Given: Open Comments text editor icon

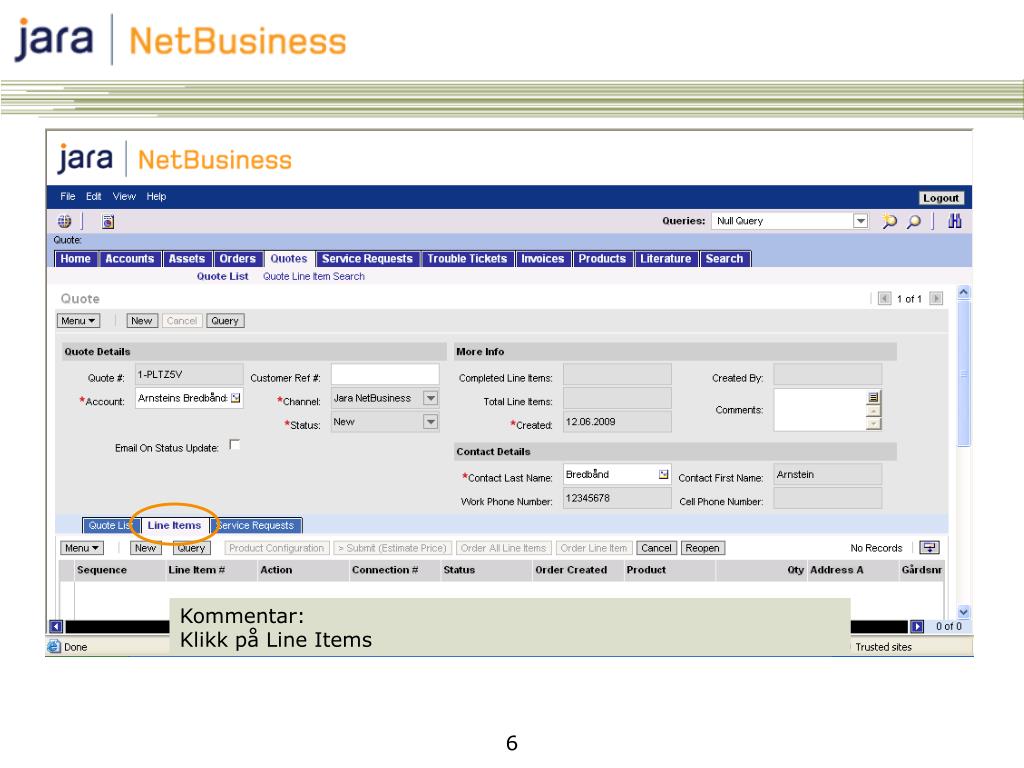Looking at the screenshot, I should click(873, 396).
